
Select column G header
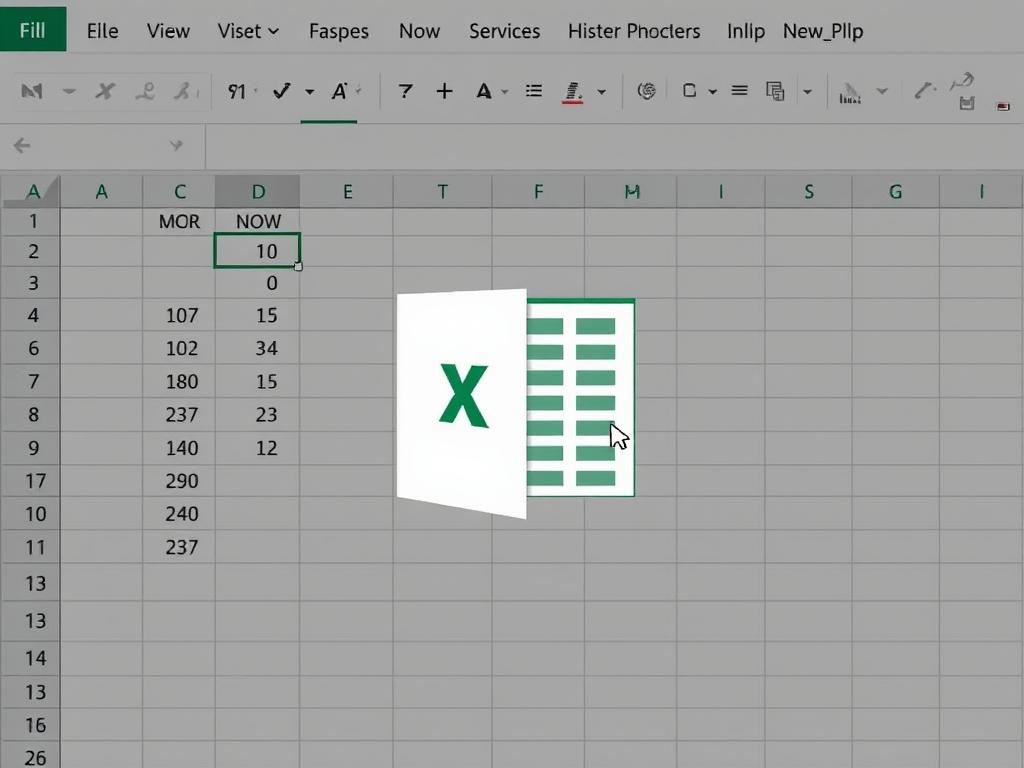(895, 191)
